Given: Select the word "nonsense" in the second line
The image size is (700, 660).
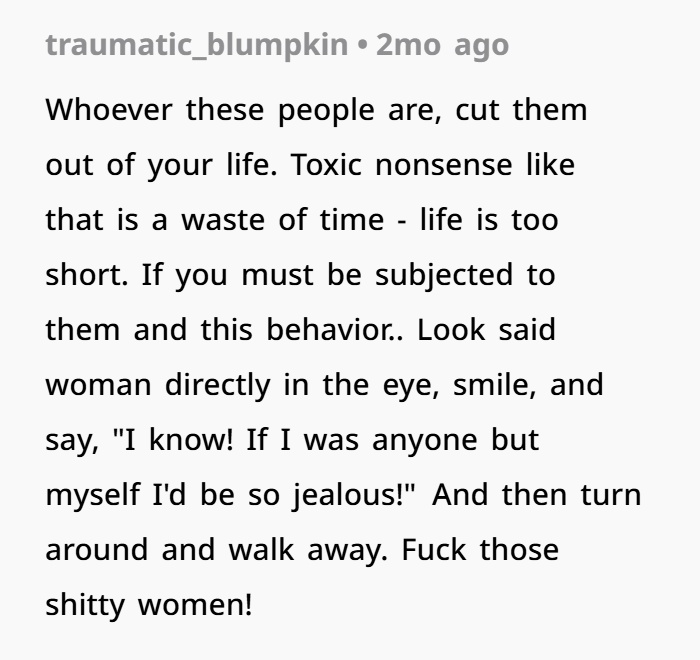Looking at the screenshot, I should [444, 165].
